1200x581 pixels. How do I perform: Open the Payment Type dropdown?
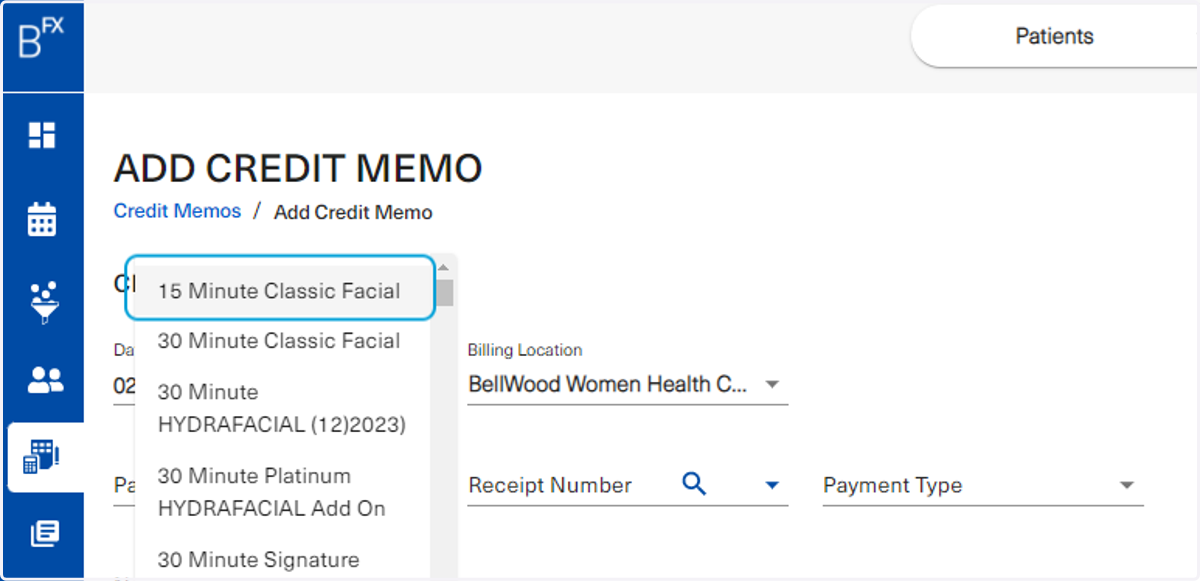click(983, 485)
